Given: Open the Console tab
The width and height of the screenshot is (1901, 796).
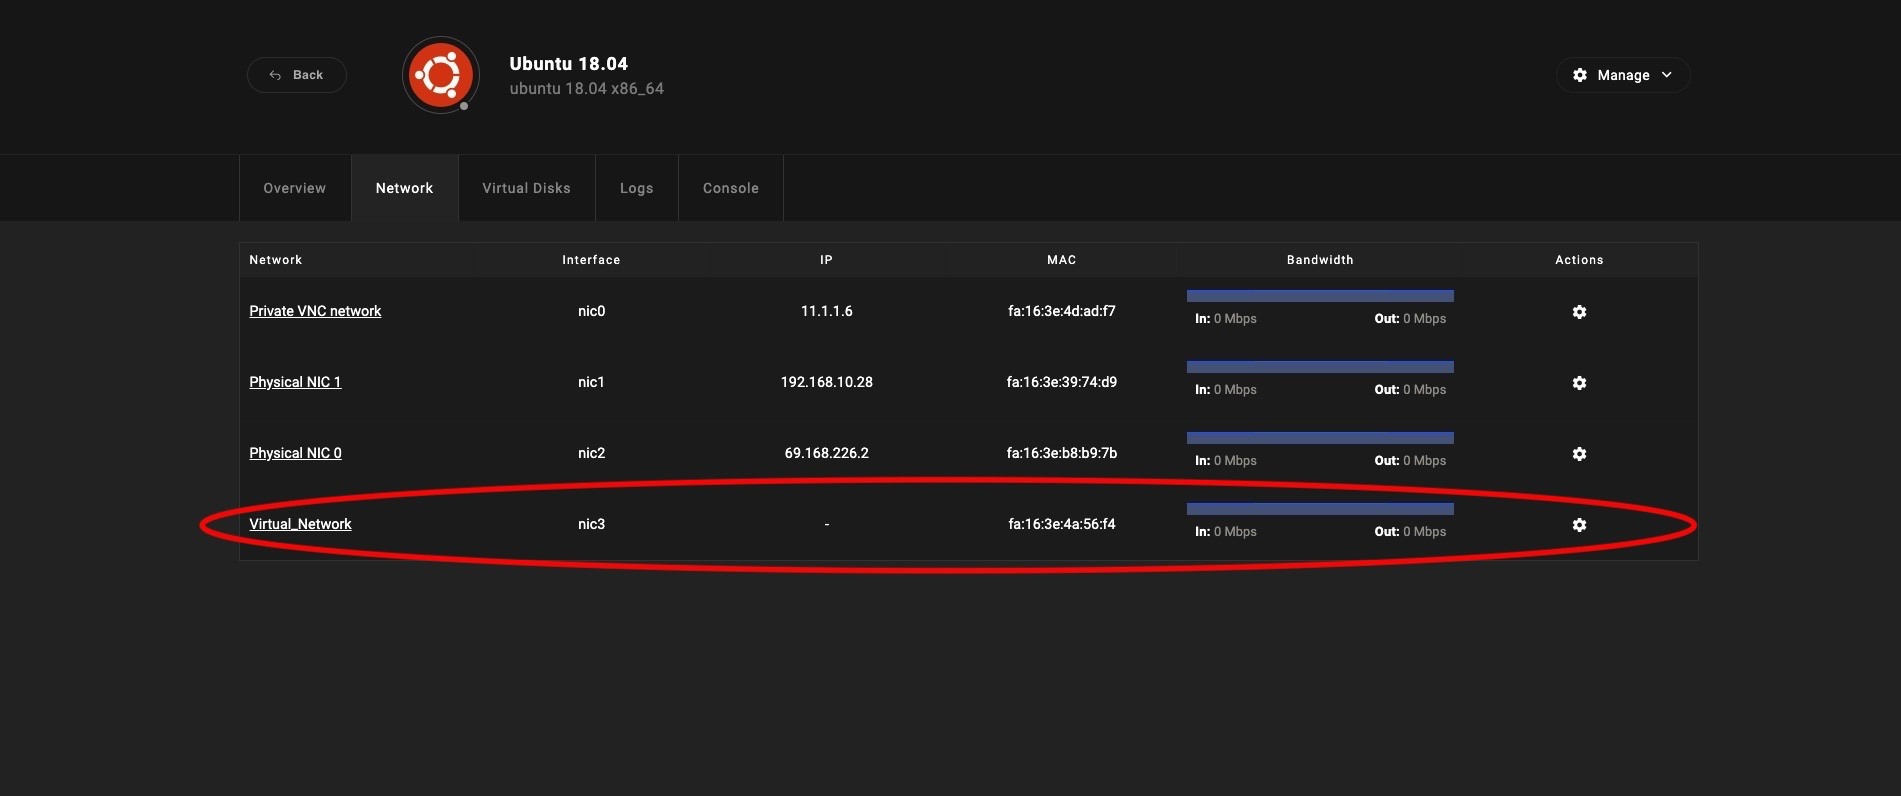Looking at the screenshot, I should [x=731, y=188].
